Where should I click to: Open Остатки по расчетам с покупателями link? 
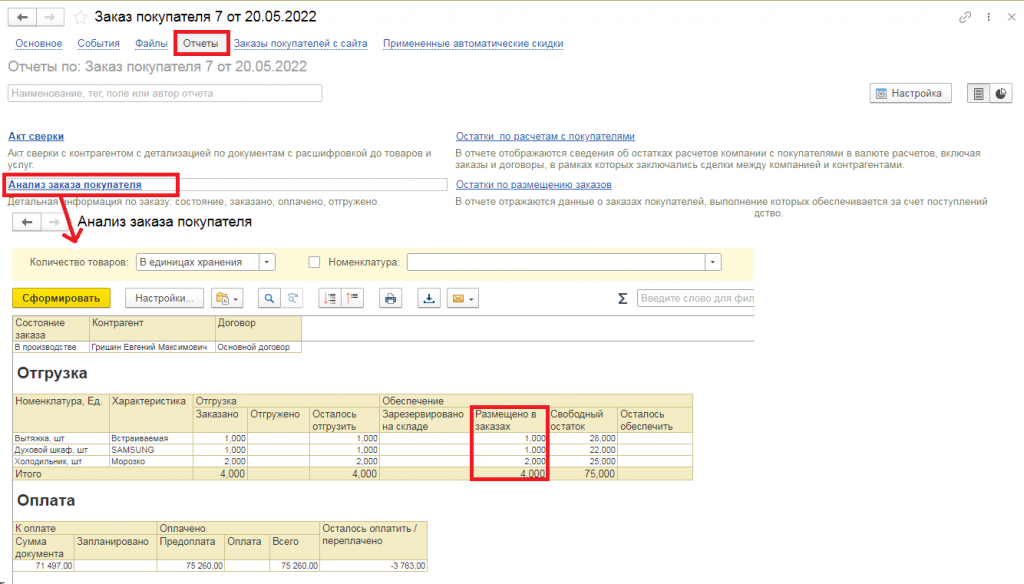(x=545, y=137)
